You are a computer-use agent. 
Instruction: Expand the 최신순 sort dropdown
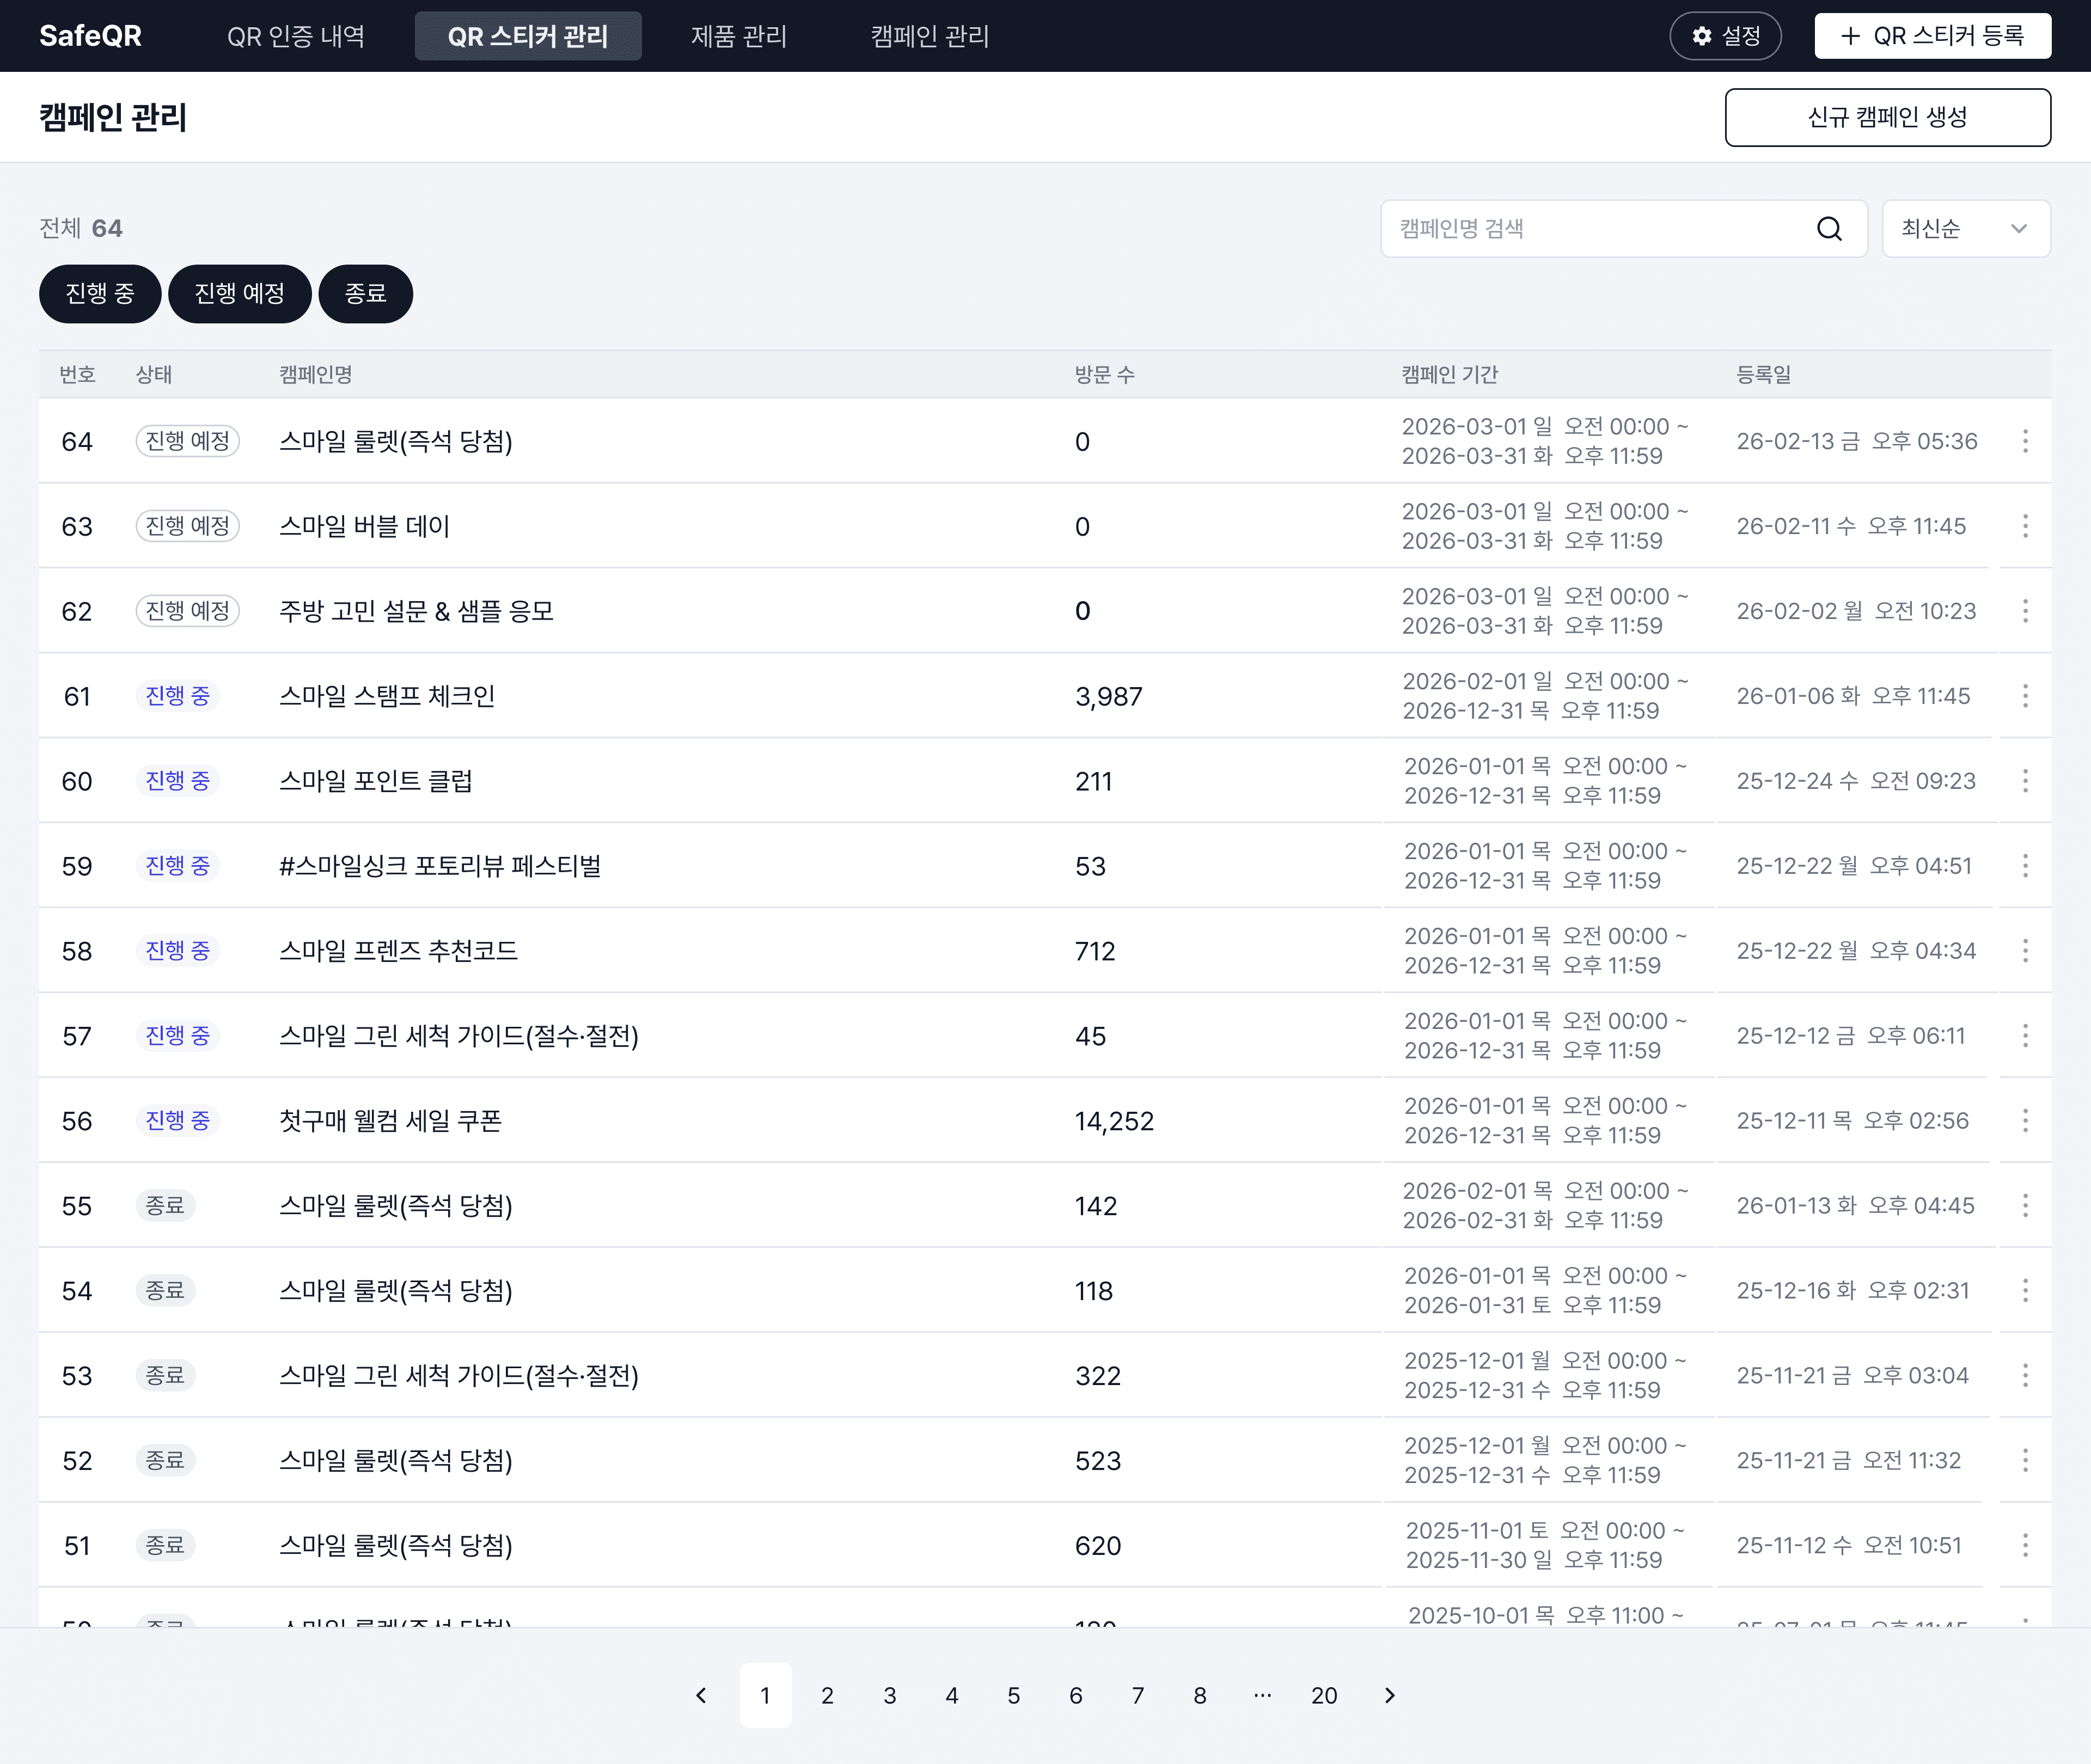pos(1965,229)
